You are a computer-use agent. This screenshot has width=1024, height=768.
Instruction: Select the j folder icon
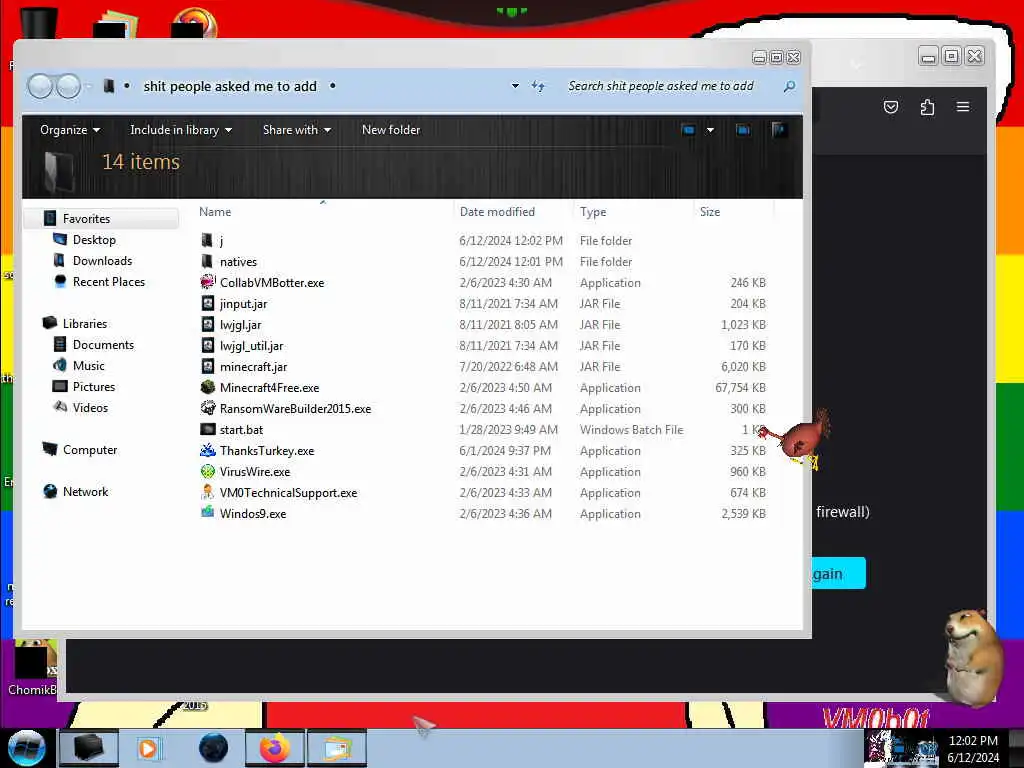point(207,240)
